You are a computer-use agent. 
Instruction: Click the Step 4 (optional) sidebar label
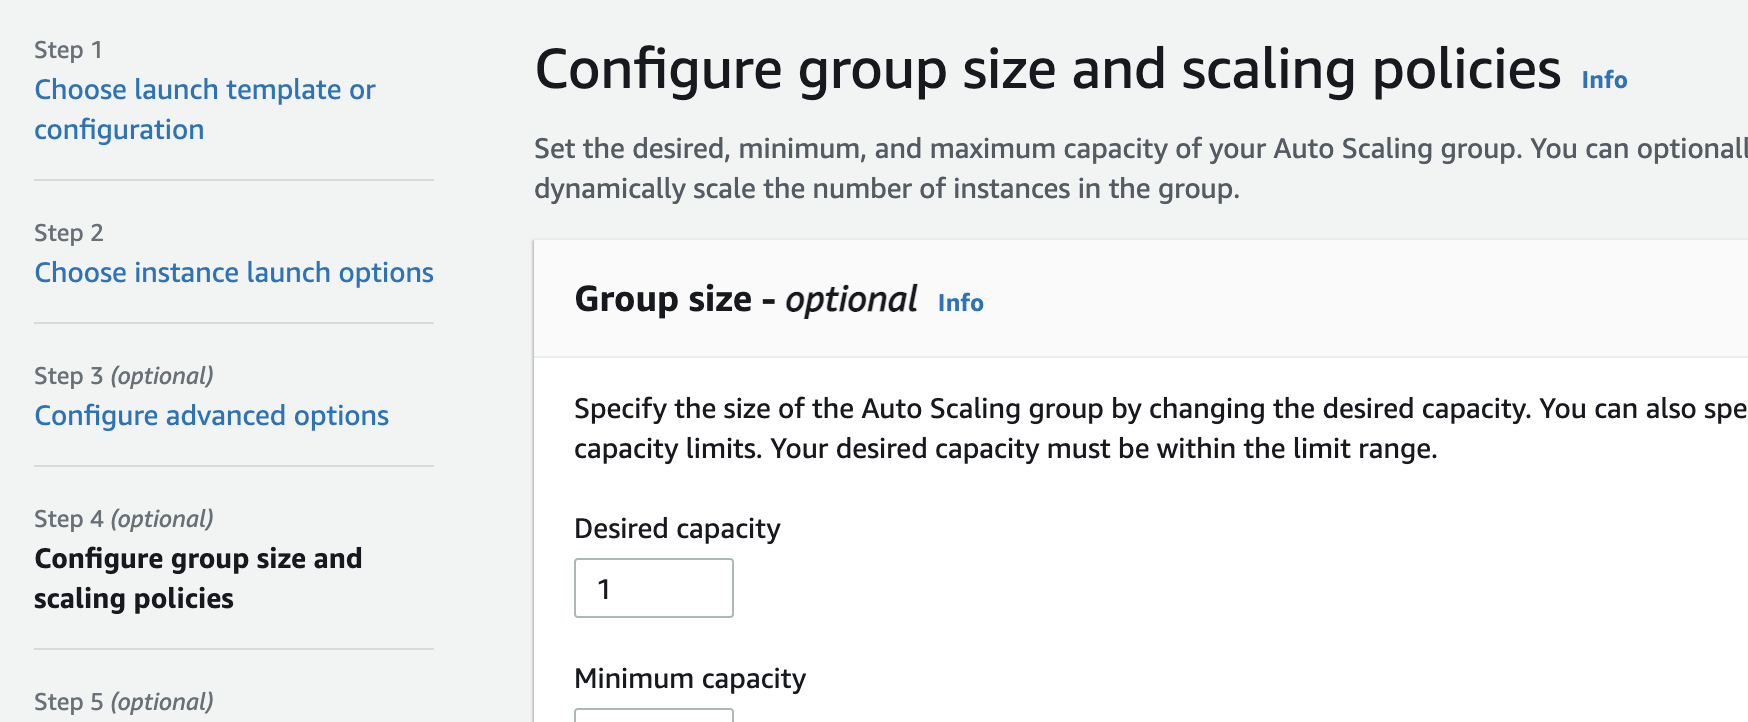pos(124,519)
